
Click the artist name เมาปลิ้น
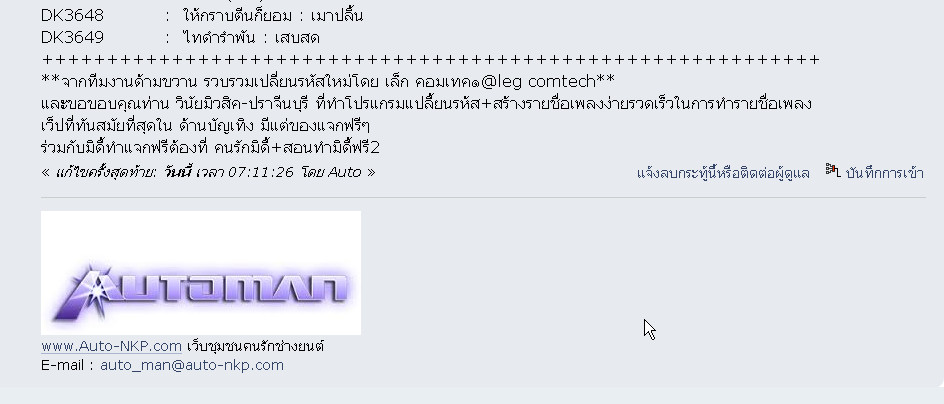(337, 16)
